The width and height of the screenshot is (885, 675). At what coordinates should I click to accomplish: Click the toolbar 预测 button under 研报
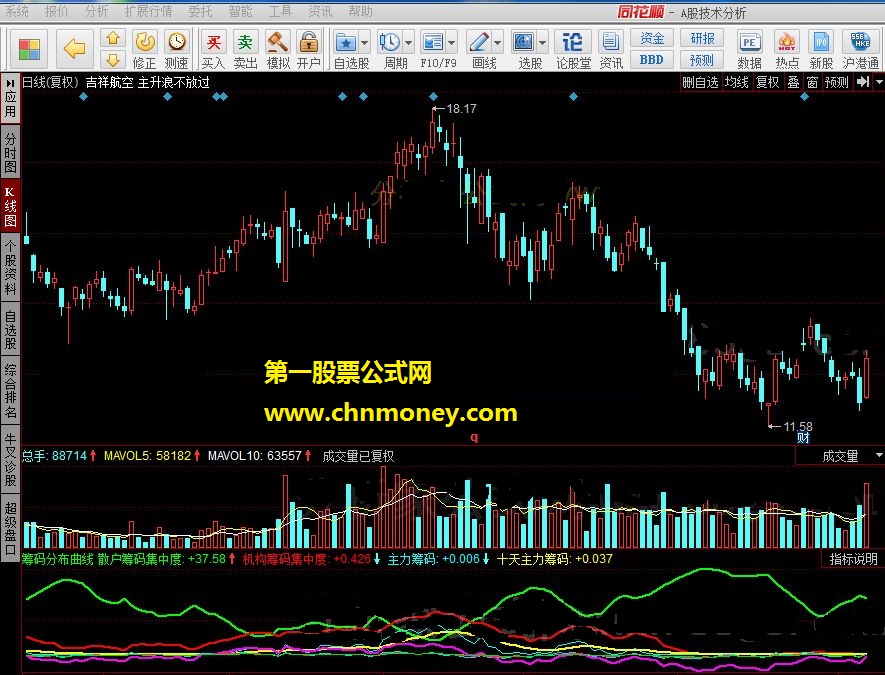point(702,60)
